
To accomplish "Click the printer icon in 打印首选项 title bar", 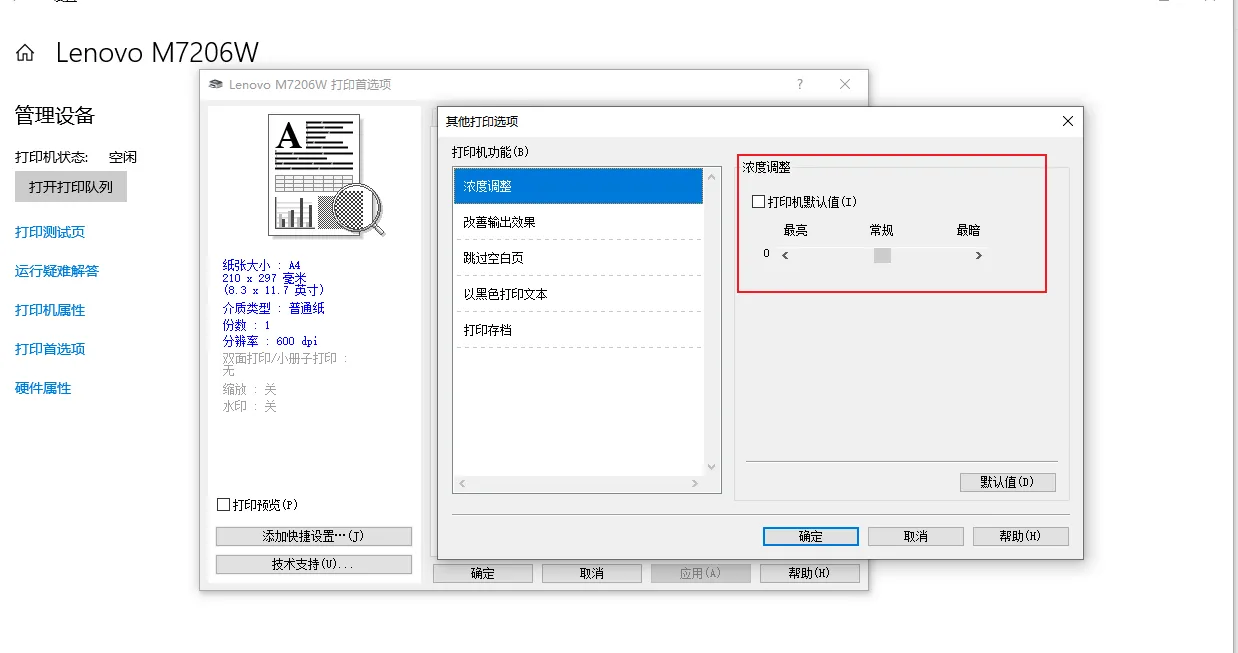I will [215, 85].
